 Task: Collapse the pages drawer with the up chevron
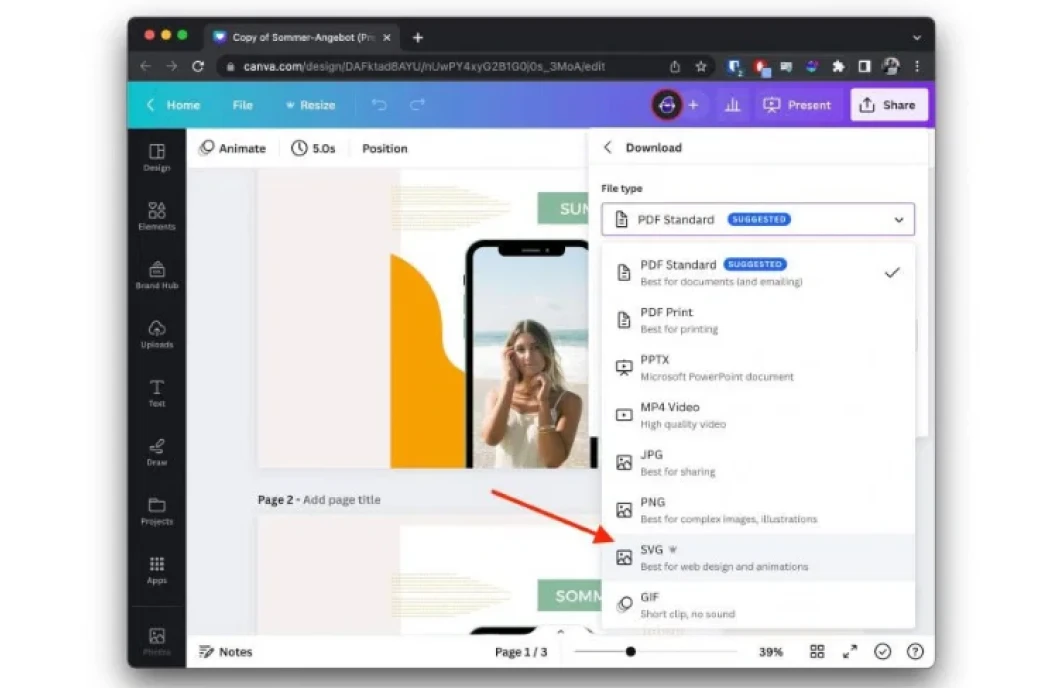pos(560,631)
